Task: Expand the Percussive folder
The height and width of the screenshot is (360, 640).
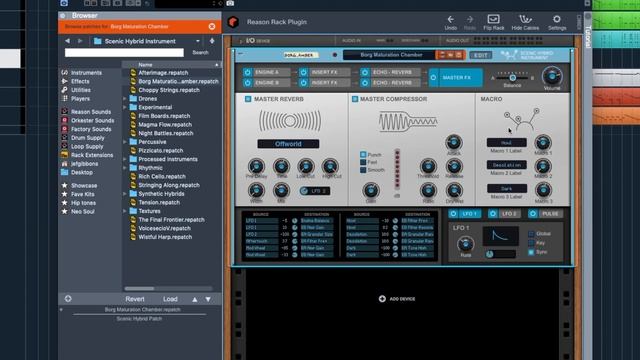Action: tap(124, 142)
